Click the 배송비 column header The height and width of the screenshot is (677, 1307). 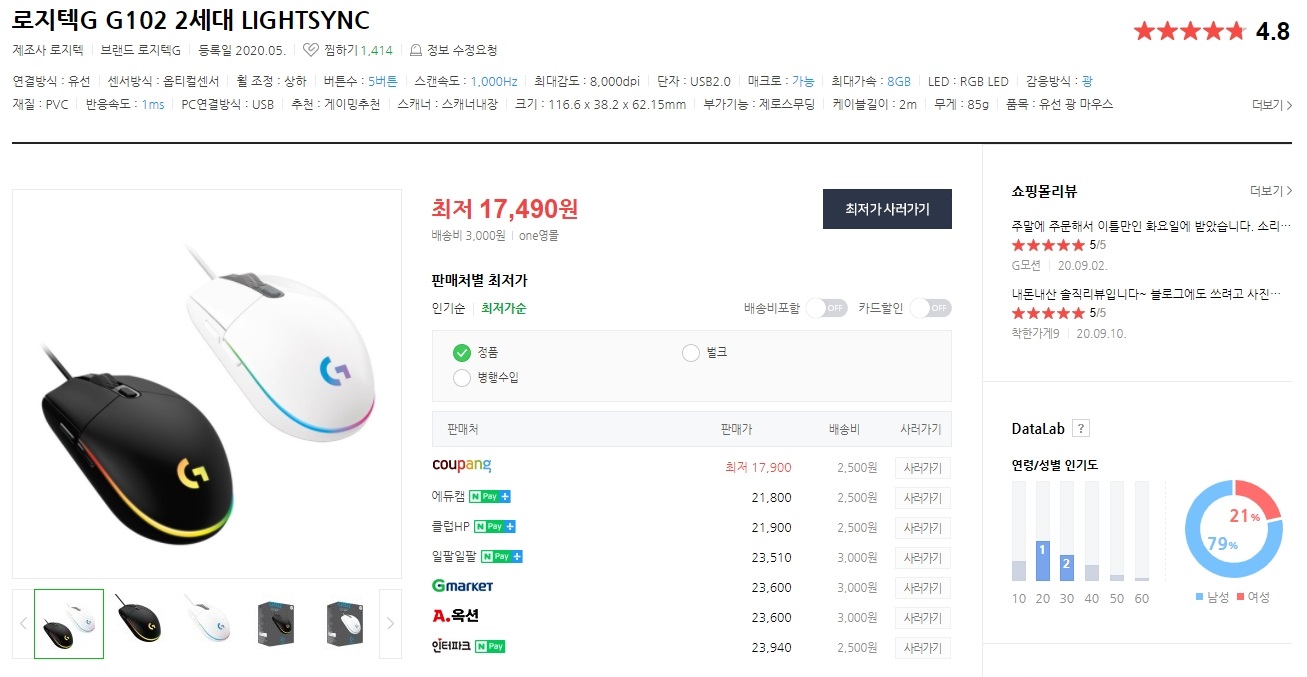[845, 429]
